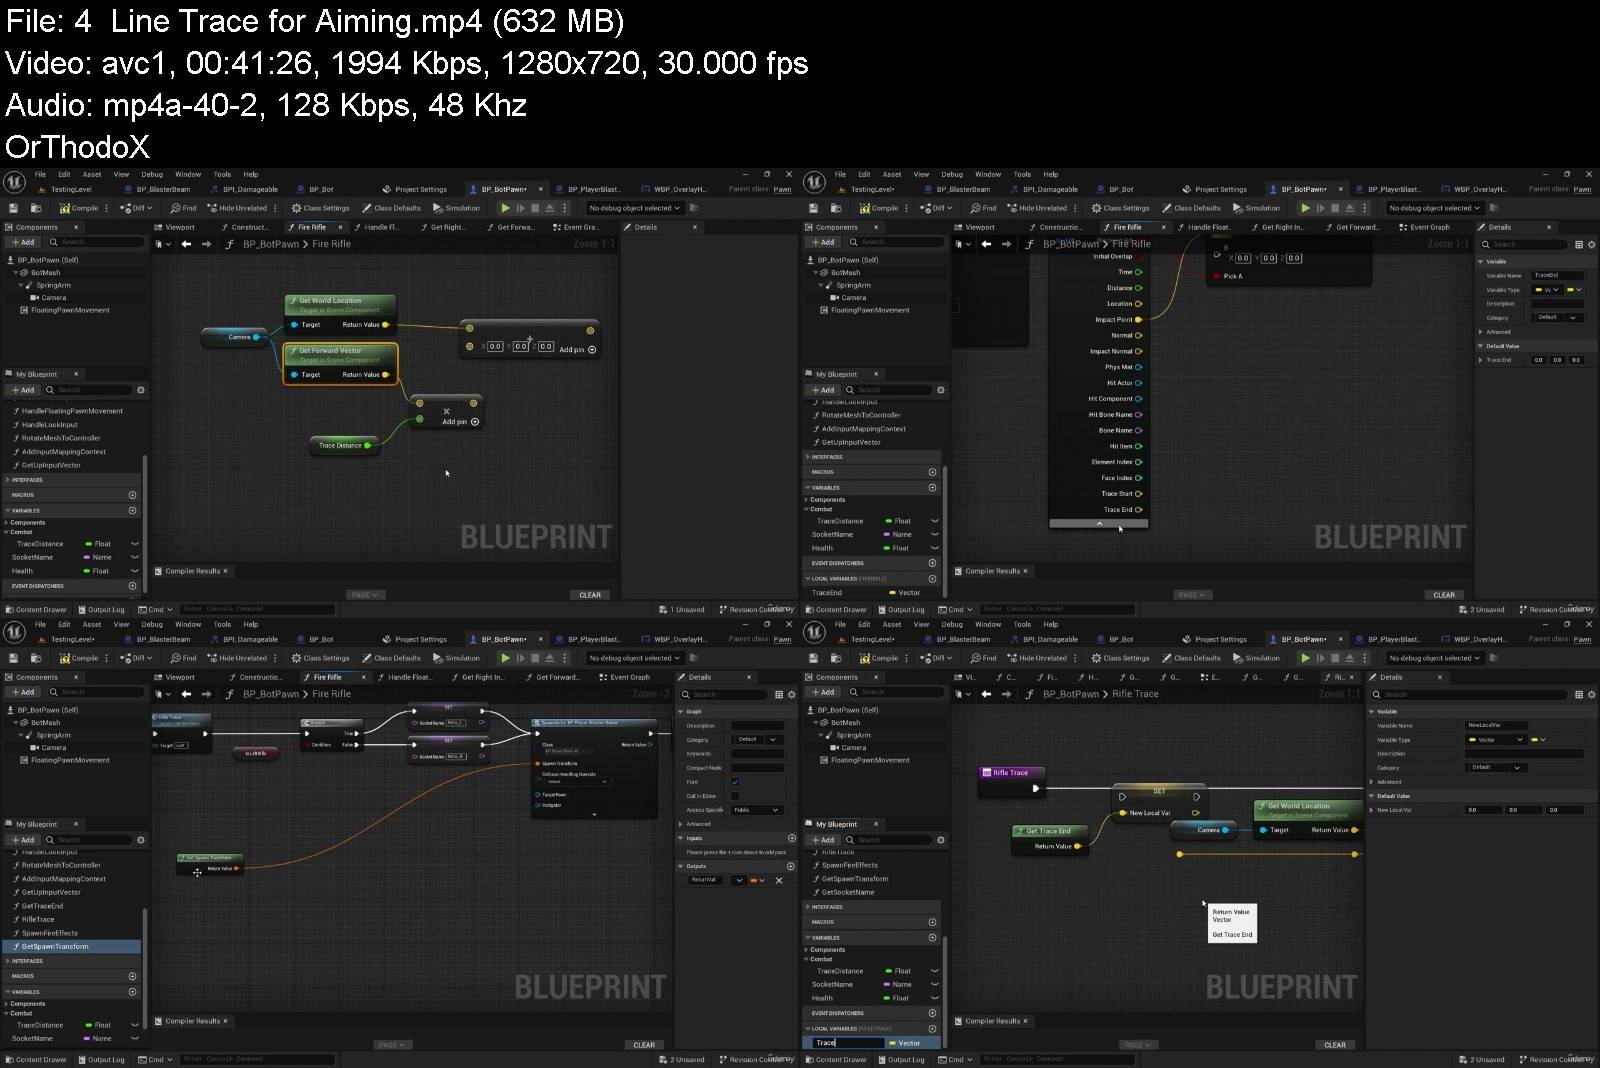
Task: Toggle Hide Unrelated in the Get Forward Vector window
Action: [237, 208]
